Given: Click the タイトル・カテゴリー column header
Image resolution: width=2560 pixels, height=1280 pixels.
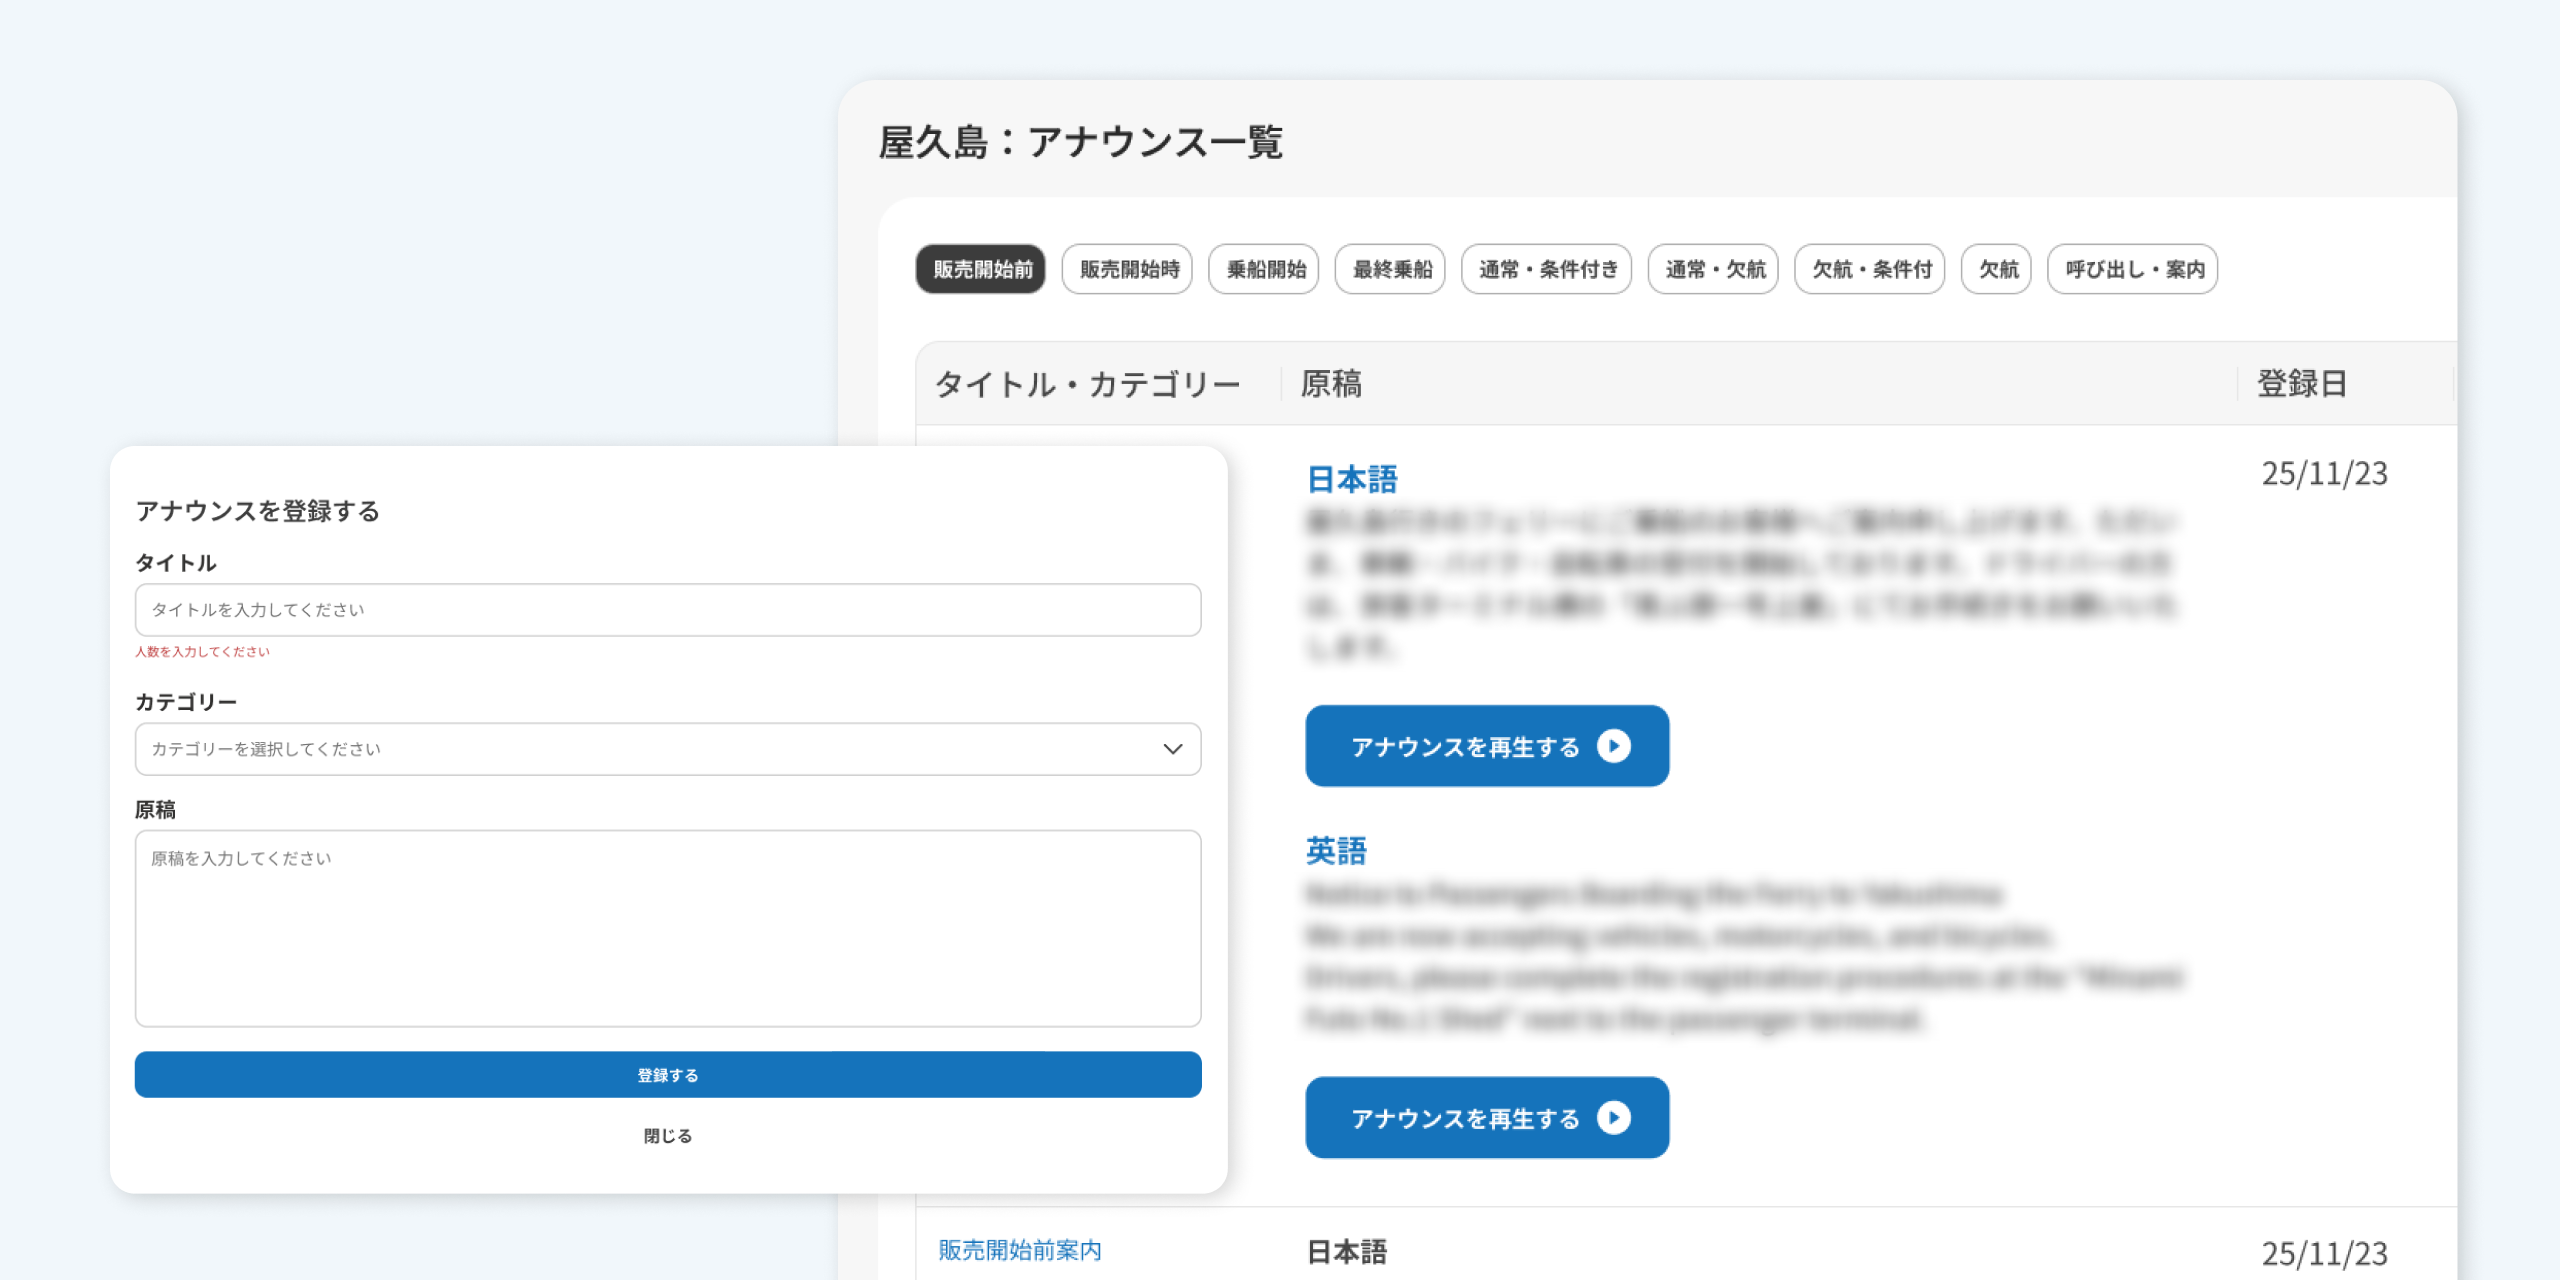Looking at the screenshot, I should coord(1088,384).
